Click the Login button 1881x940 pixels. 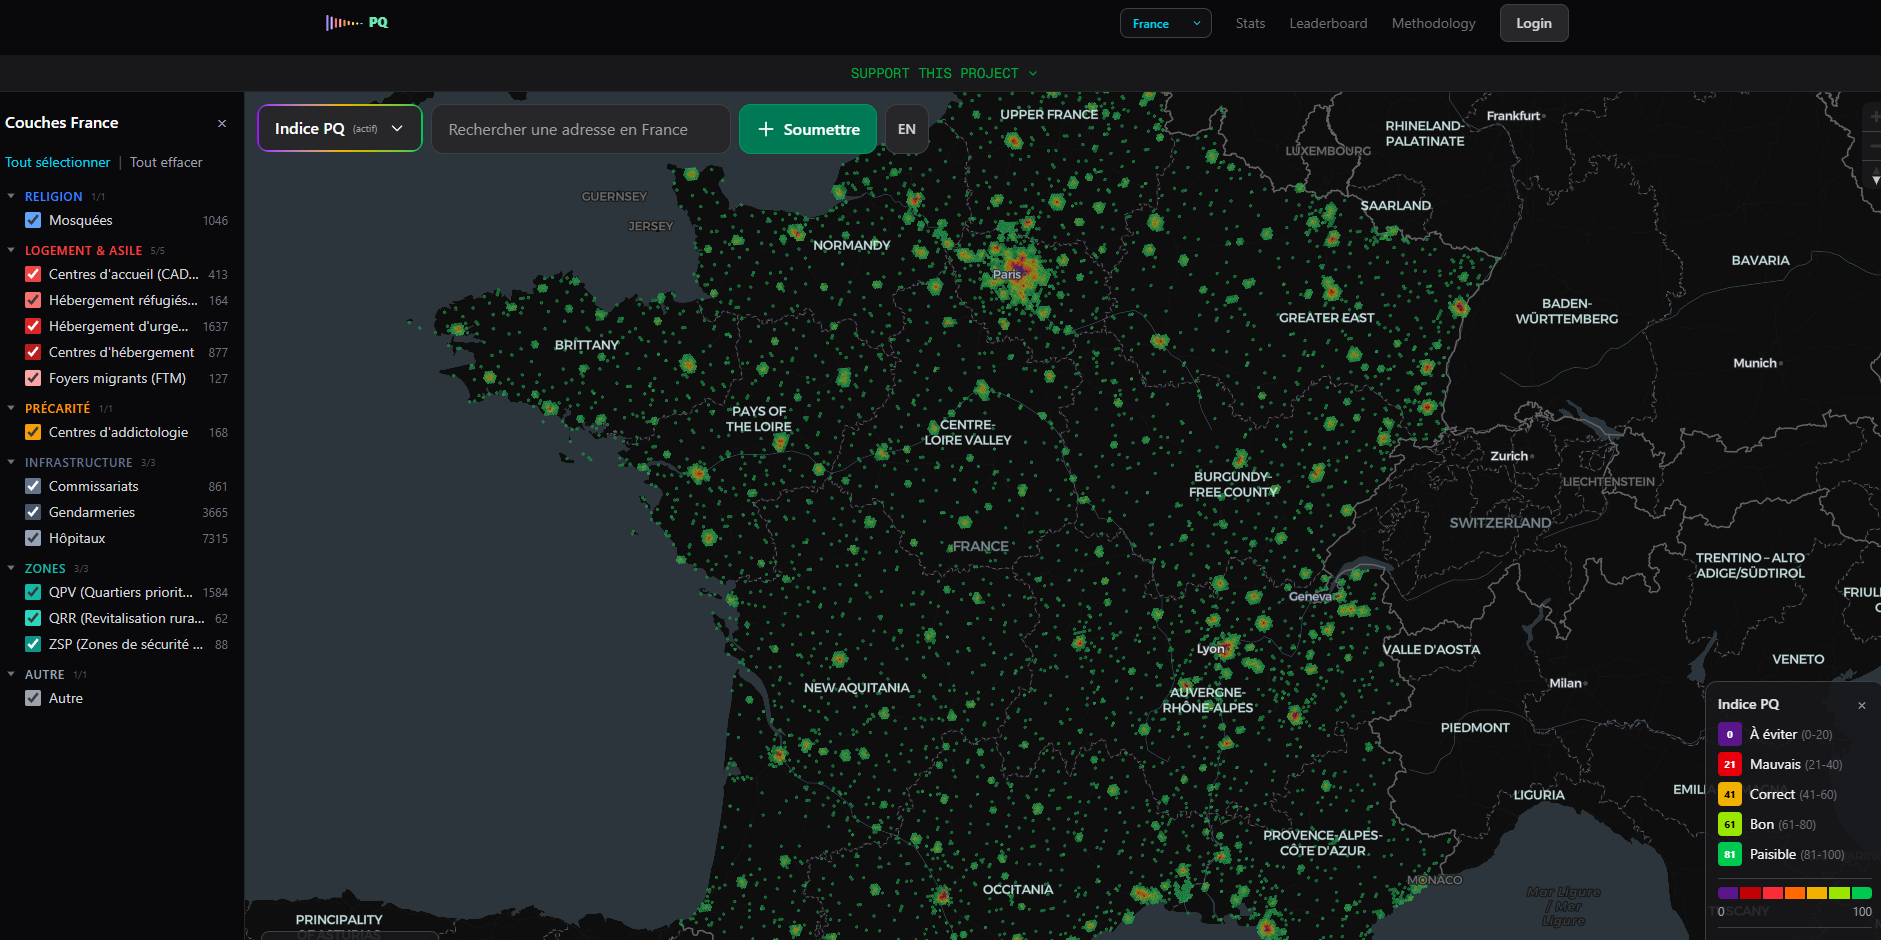click(1534, 23)
